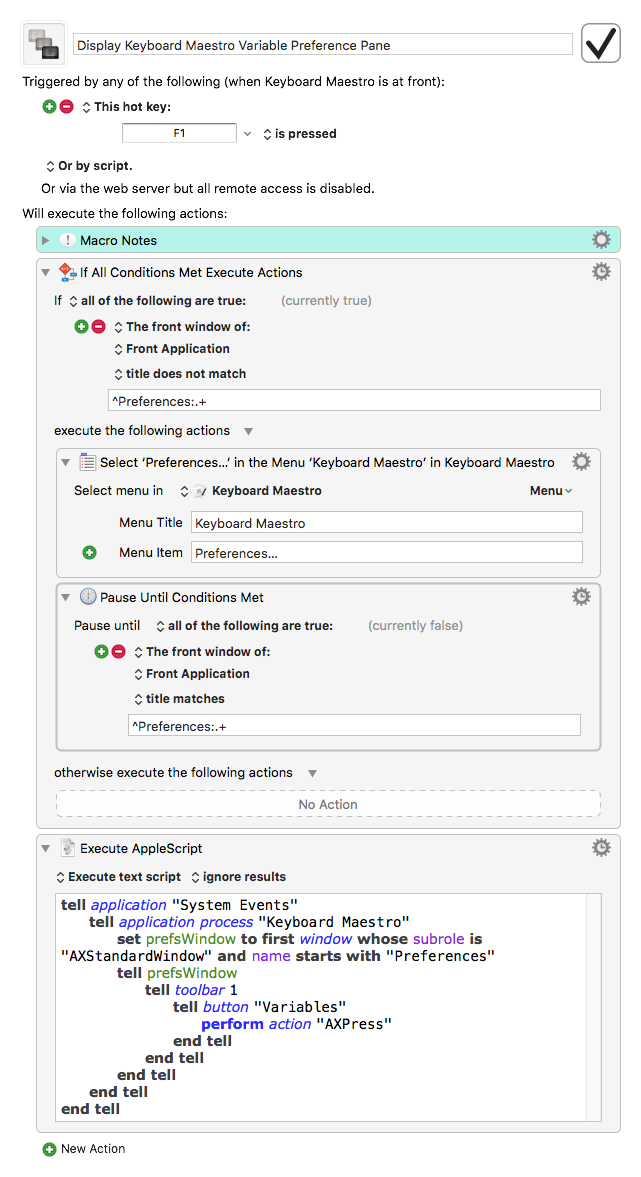641x1177 pixels.
Task: Change the 'title matches' option
Action: tap(179, 699)
